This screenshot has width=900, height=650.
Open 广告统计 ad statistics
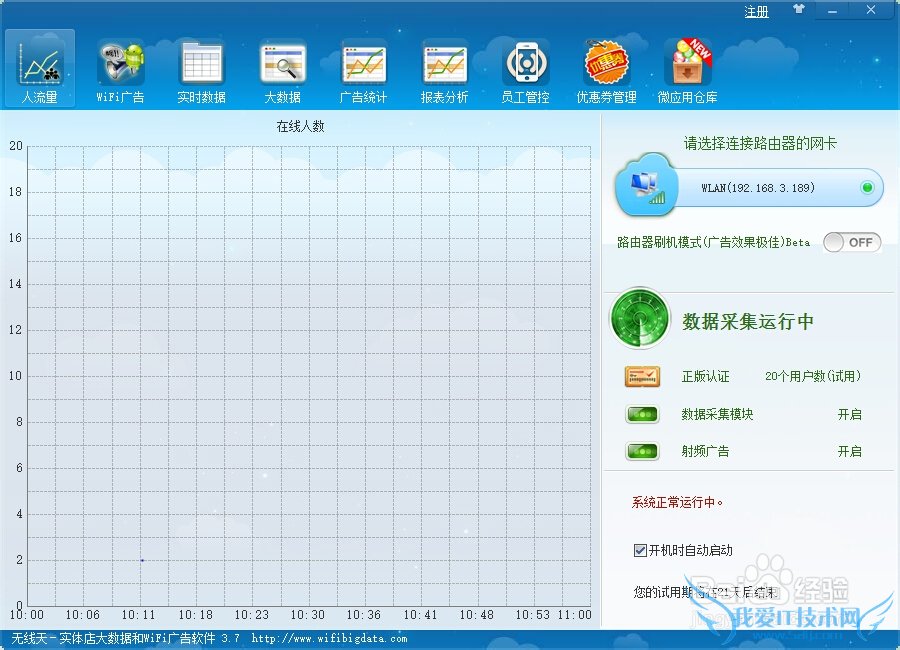363,70
